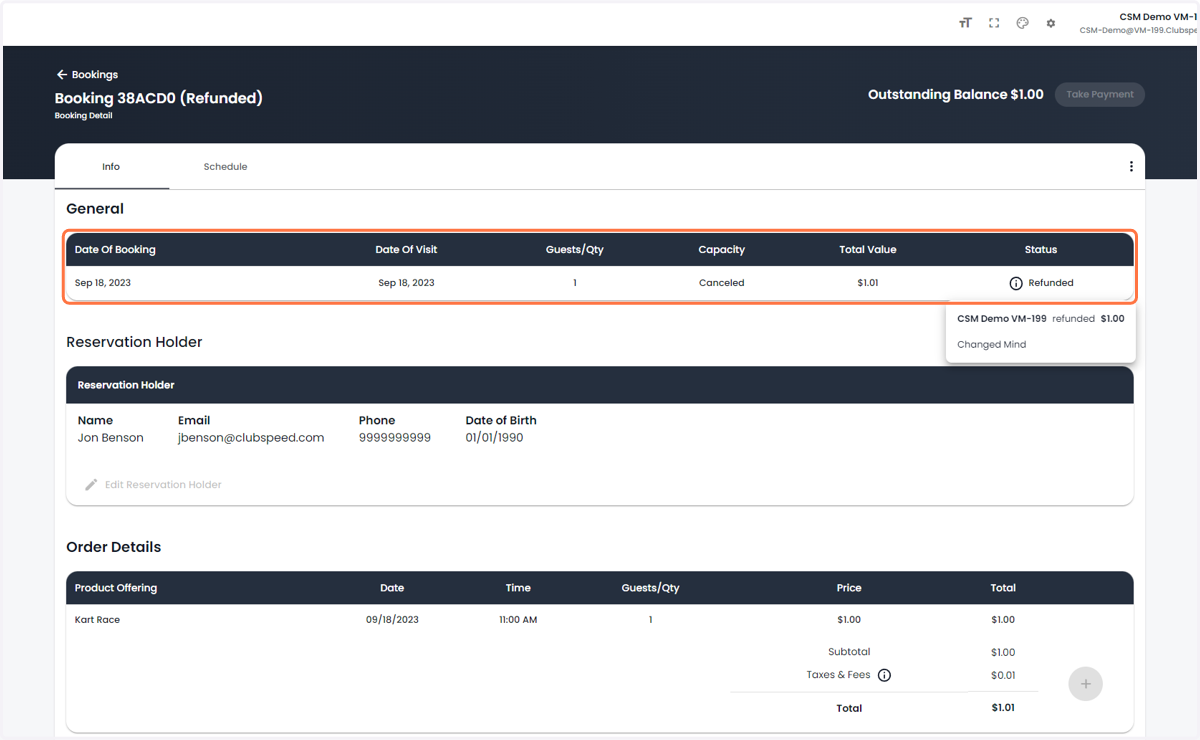
Task: Click the jbenson@clubspeed.com email
Action: click(251, 438)
